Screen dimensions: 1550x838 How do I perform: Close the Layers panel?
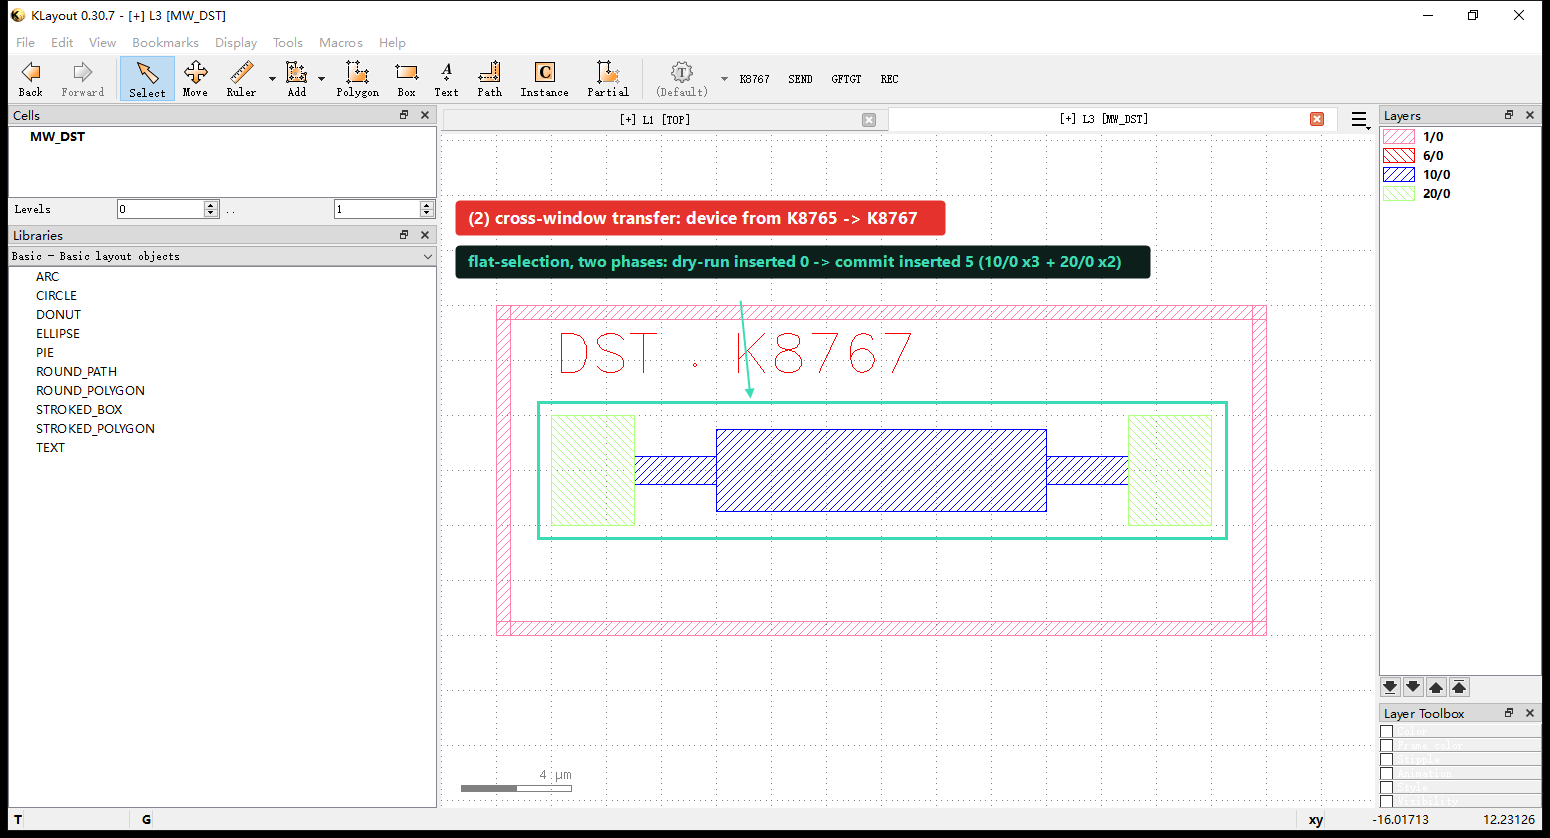point(1530,115)
